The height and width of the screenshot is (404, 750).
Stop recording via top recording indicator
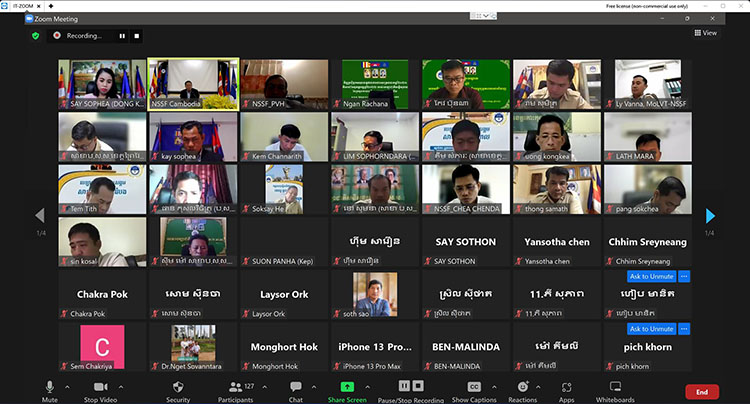[x=137, y=36]
